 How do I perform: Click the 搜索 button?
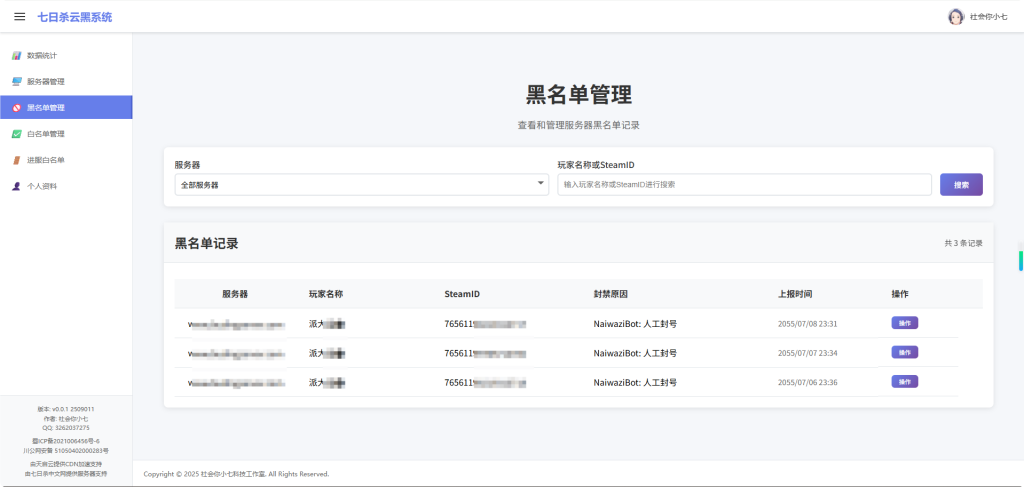pyautogui.click(x=961, y=185)
